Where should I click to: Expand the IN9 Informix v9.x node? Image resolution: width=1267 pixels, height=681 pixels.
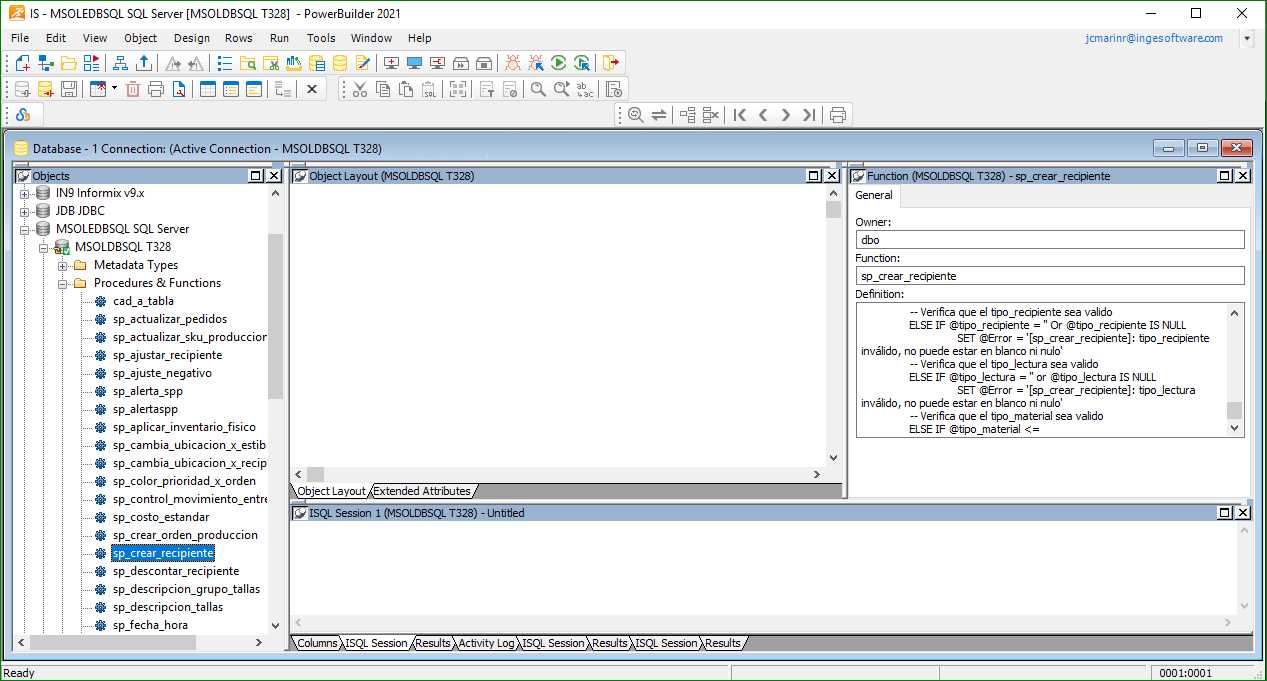[25, 193]
